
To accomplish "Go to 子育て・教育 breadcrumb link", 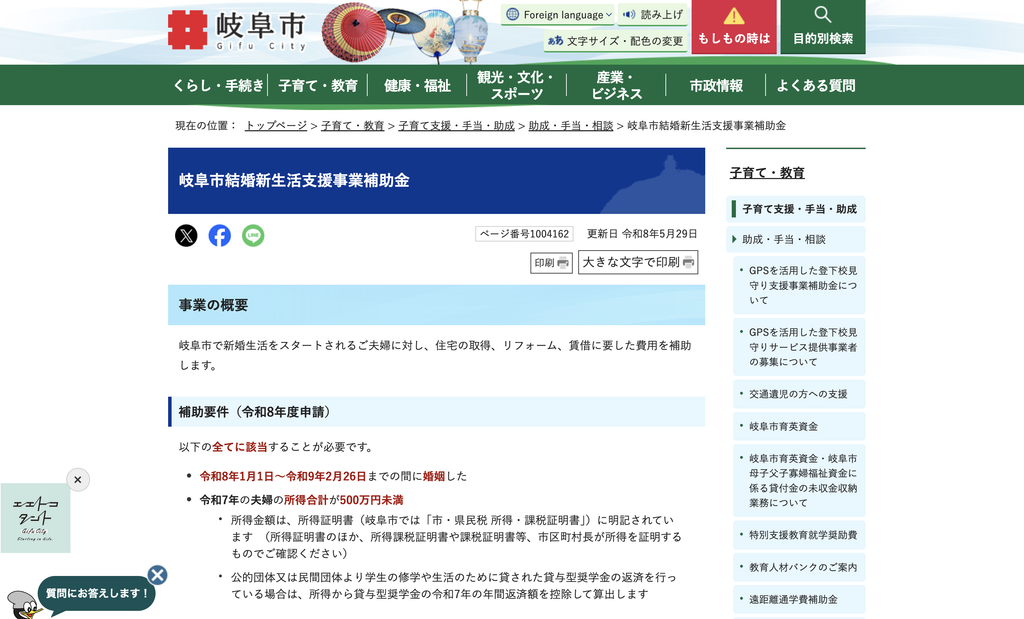I will pyautogui.click(x=353, y=126).
